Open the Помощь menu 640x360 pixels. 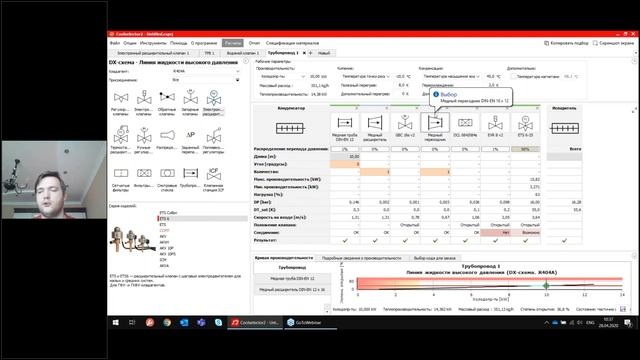178,43
